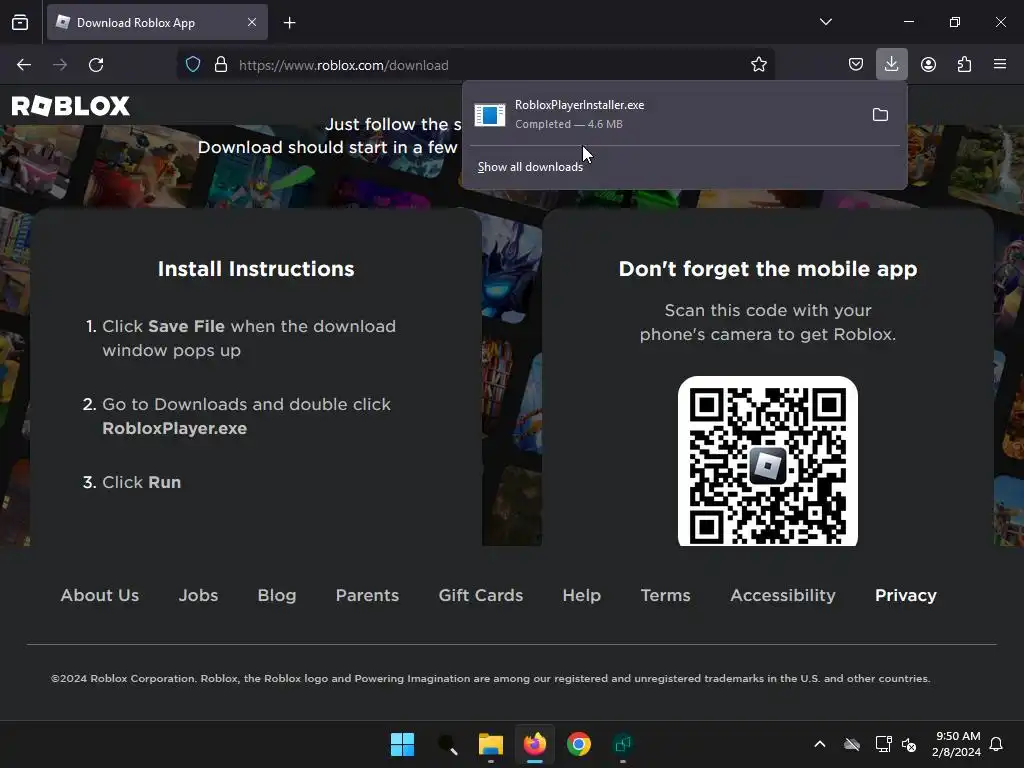Click the forward navigation arrow
The height and width of the screenshot is (768, 1024).
click(x=60, y=65)
